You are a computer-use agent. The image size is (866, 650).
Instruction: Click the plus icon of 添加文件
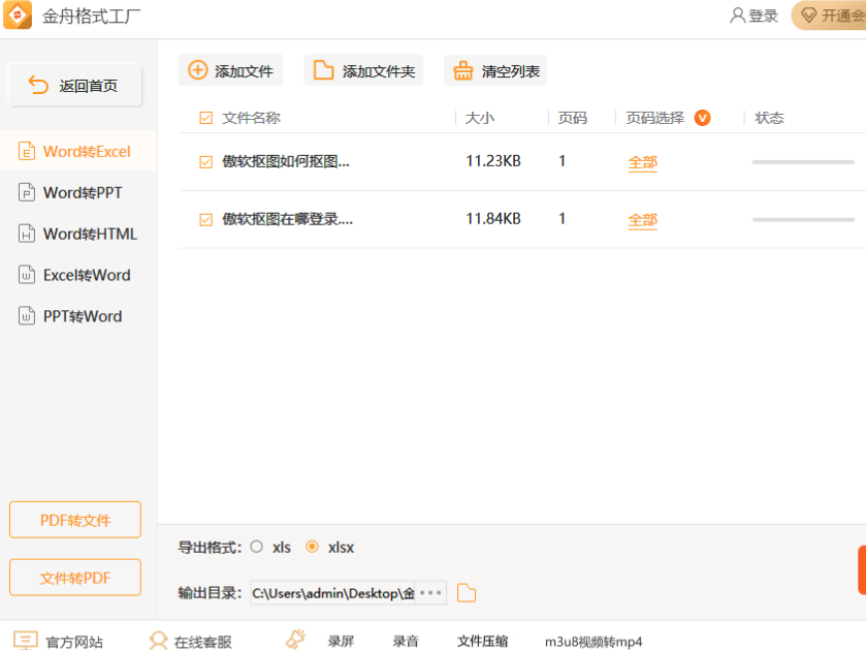(198, 71)
